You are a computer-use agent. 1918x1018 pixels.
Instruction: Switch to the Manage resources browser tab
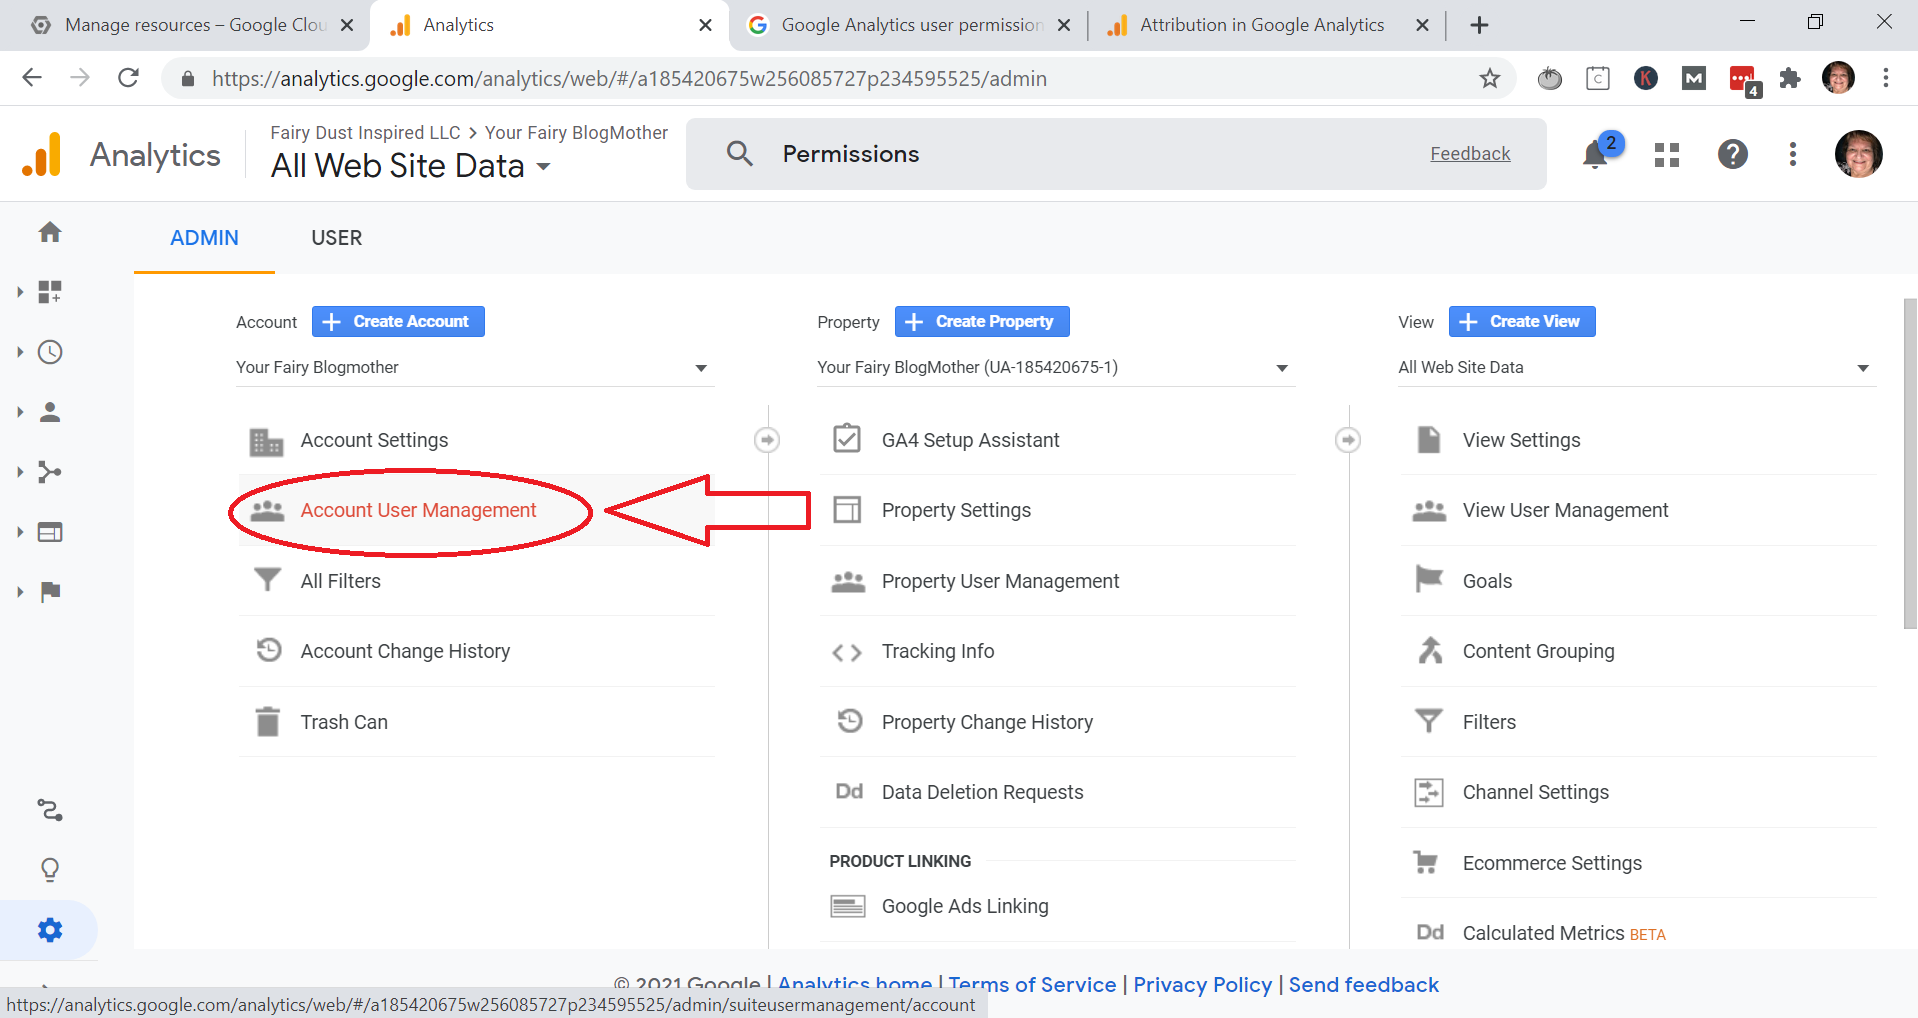[x=185, y=25]
